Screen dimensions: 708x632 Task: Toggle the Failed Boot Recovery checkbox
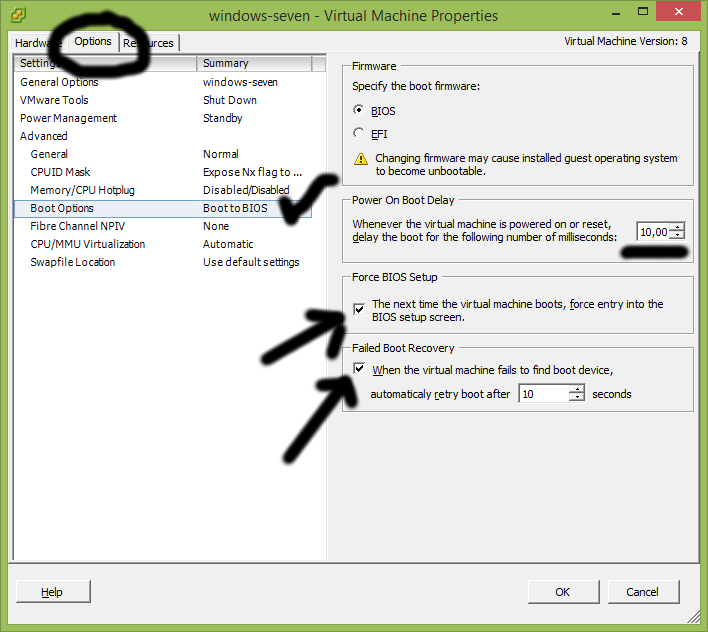click(359, 368)
